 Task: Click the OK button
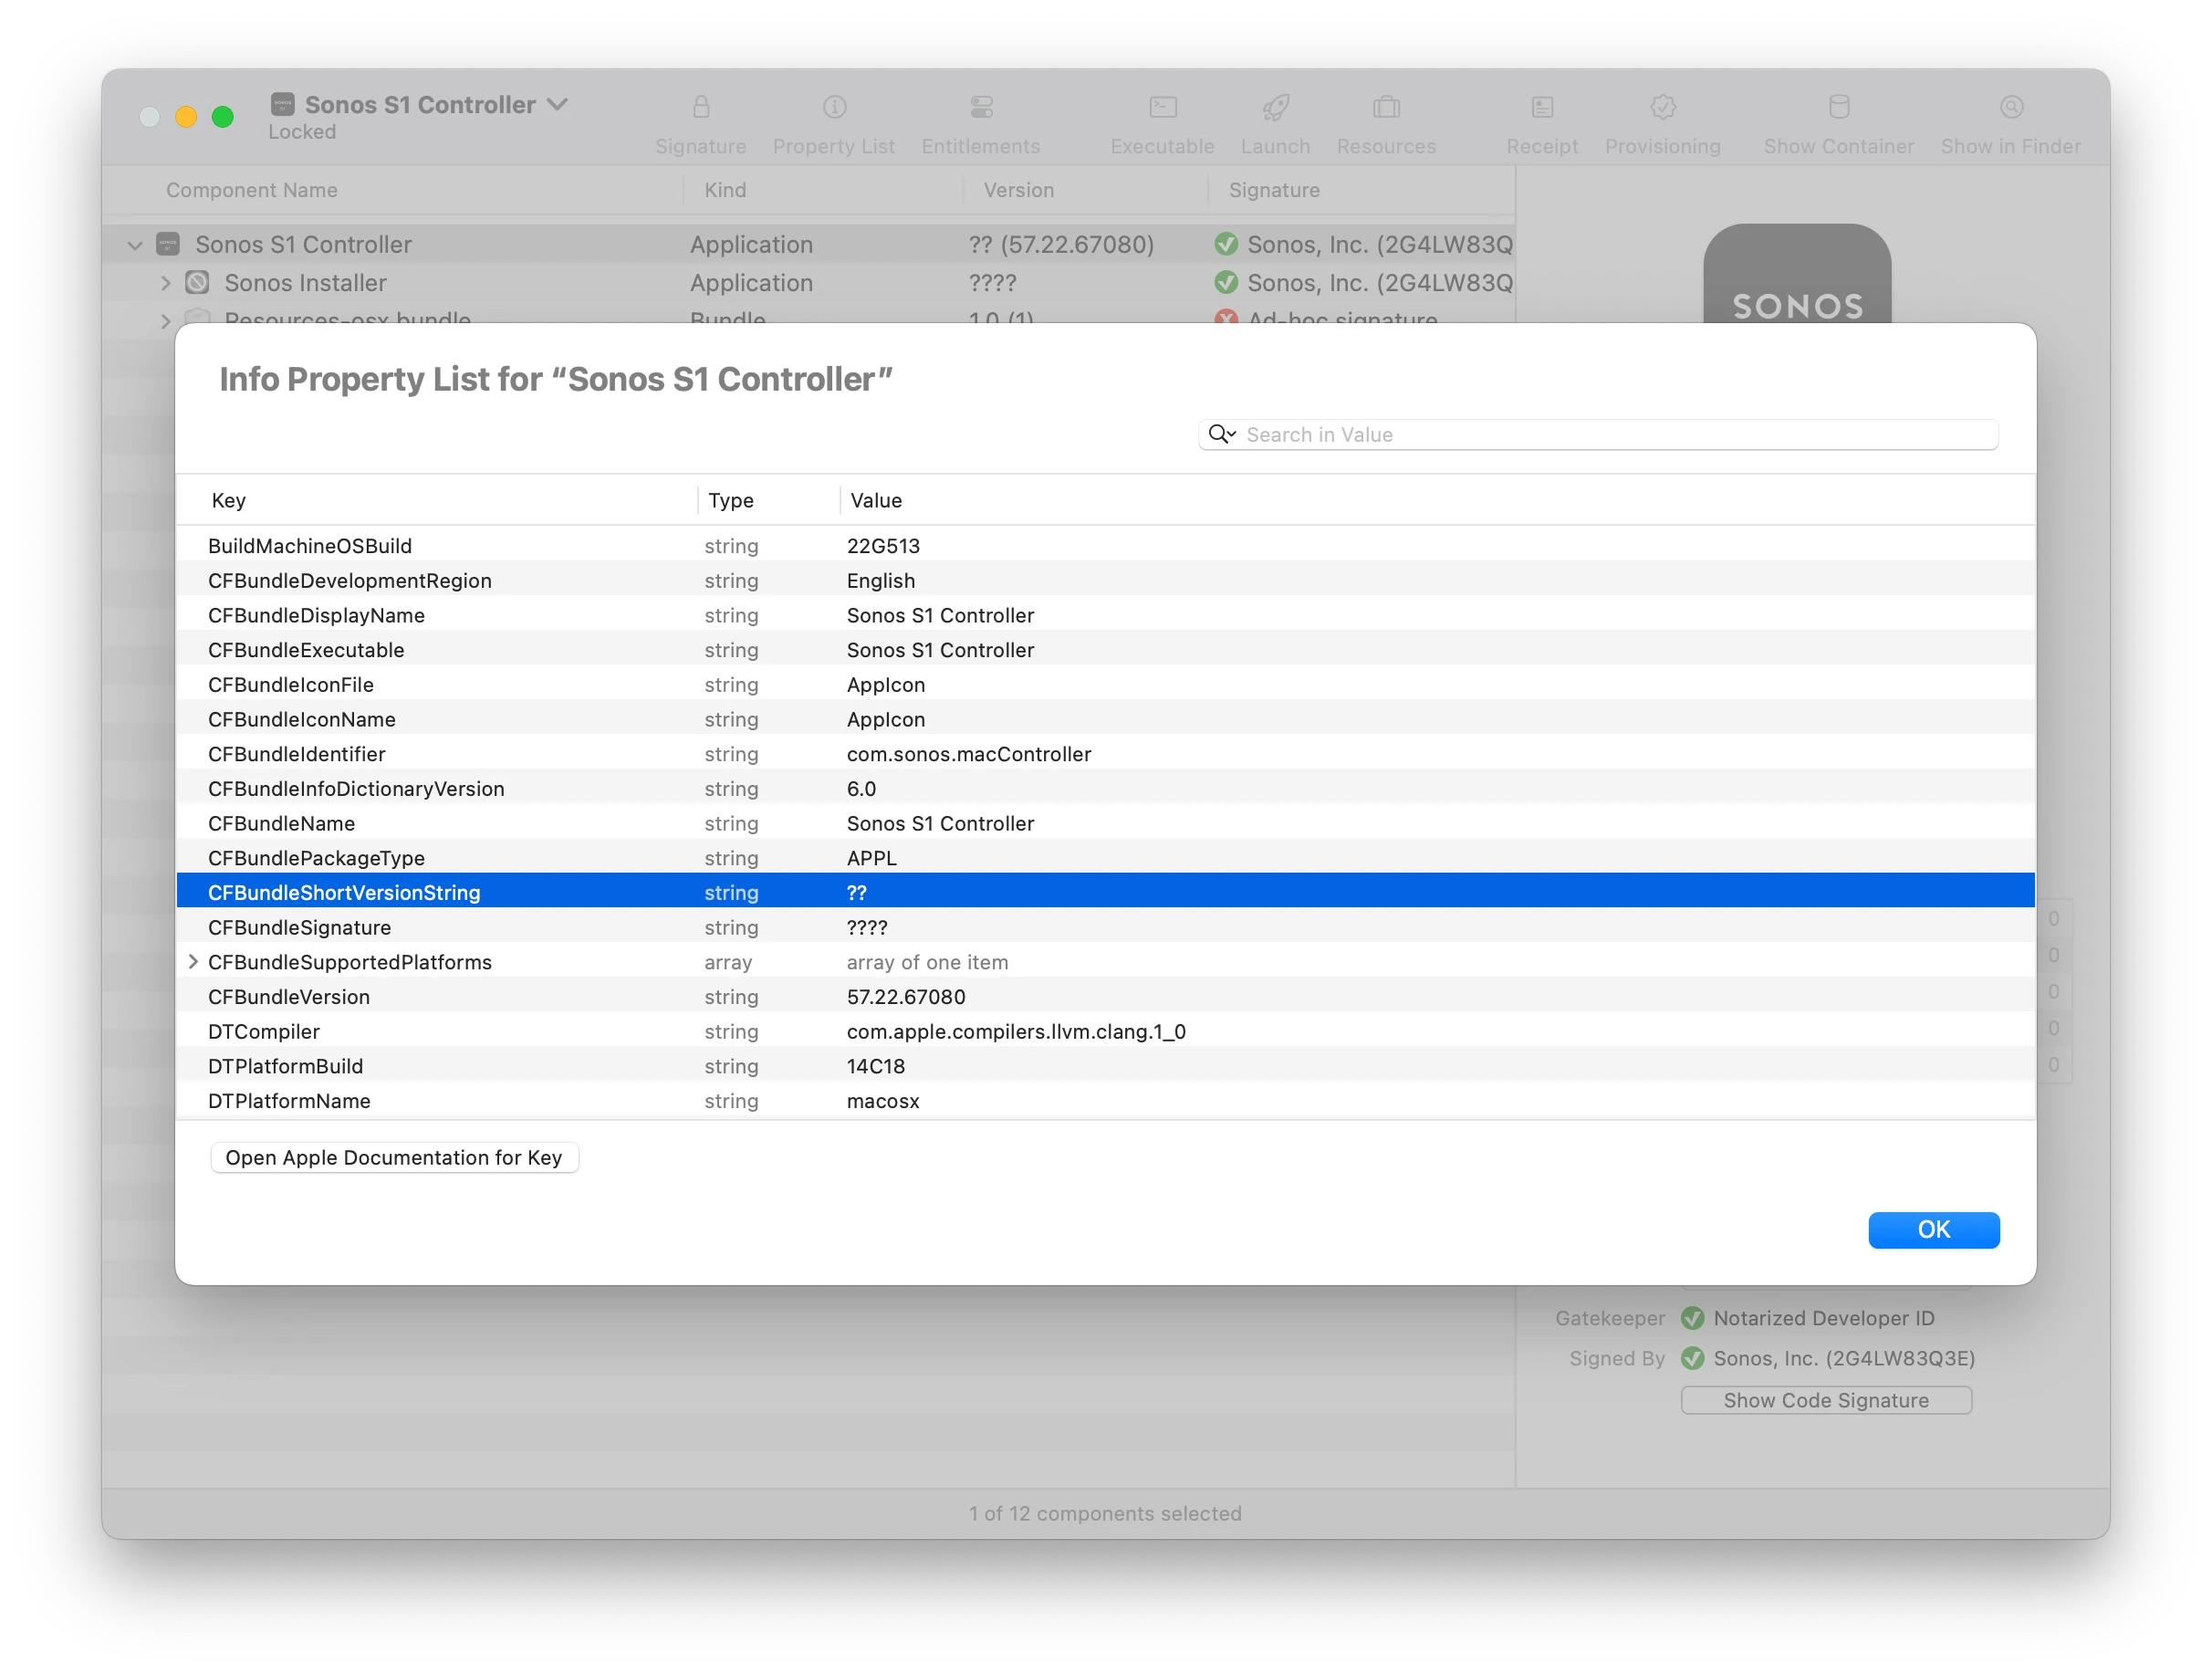(x=1933, y=1229)
